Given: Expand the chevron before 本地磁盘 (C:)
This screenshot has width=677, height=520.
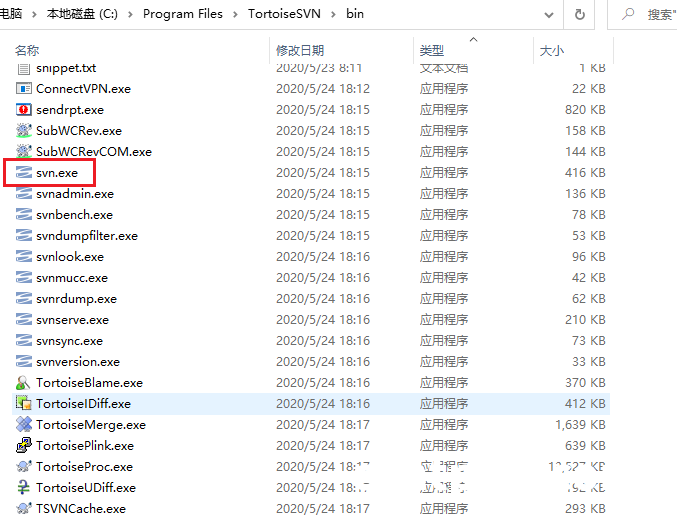Looking at the screenshot, I should pos(34,14).
